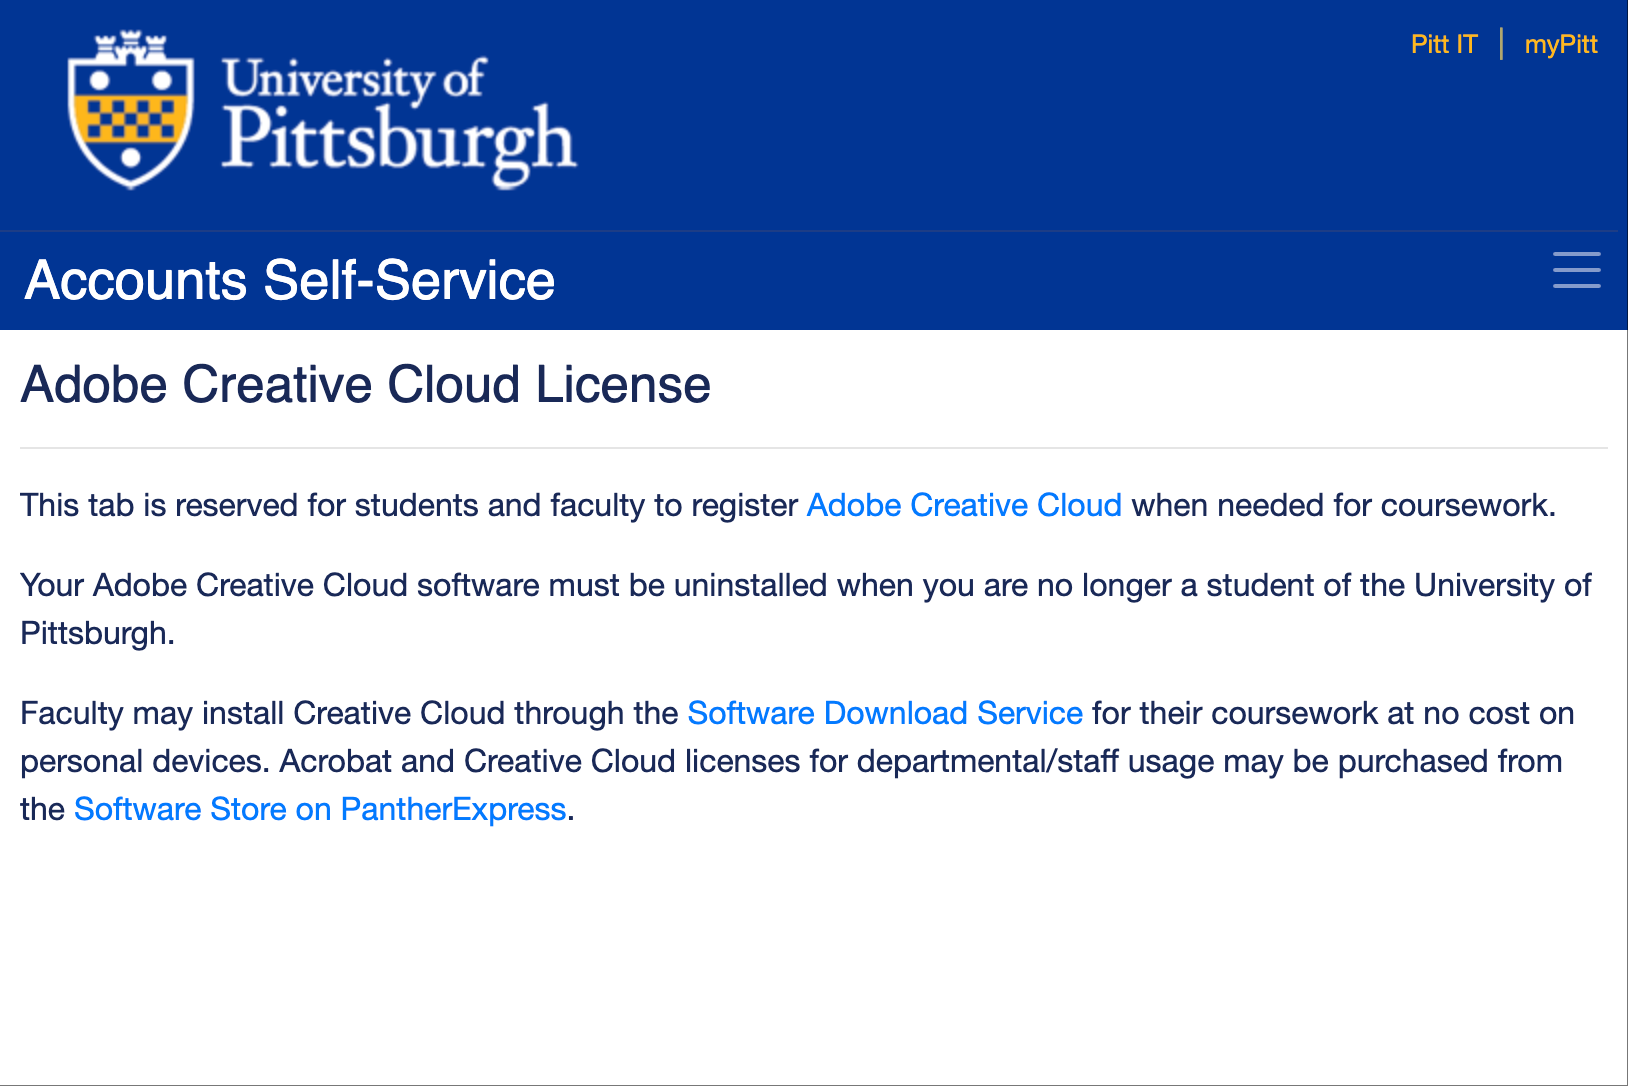Open the Pitt IT link
The height and width of the screenshot is (1086, 1628).
coord(1443,44)
